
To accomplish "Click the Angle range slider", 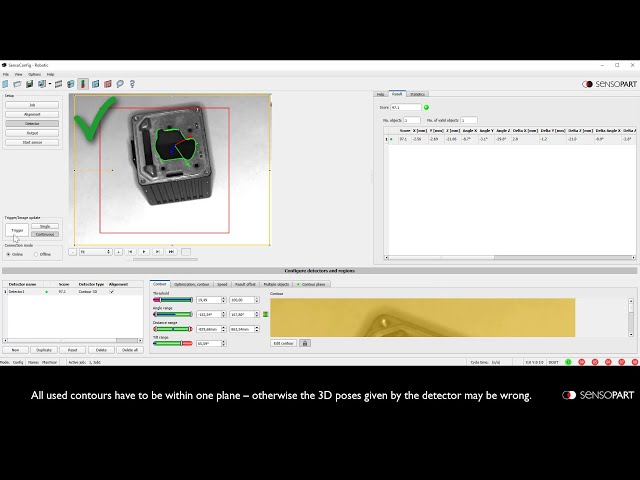I will (173, 314).
